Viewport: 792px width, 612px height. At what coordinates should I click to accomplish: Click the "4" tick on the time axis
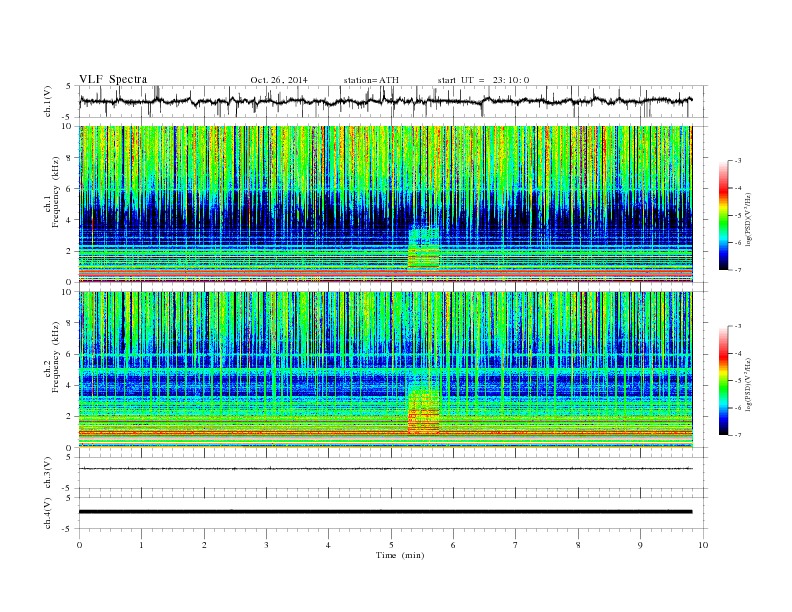click(328, 545)
